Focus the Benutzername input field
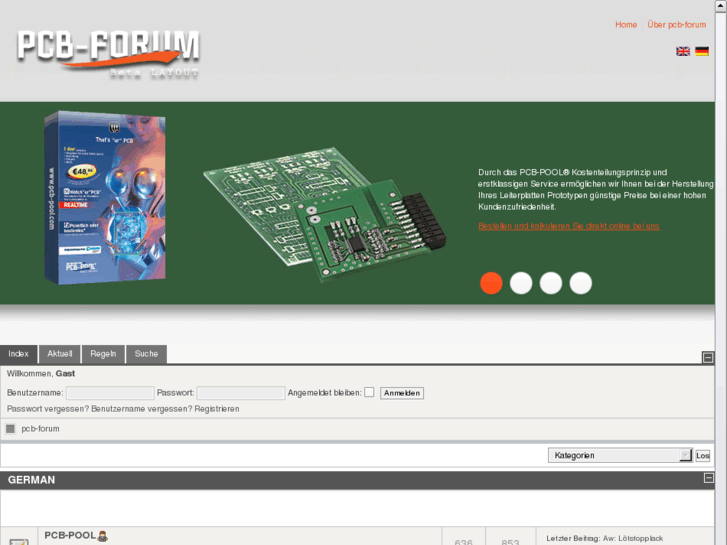The image size is (727, 545). [x=110, y=393]
